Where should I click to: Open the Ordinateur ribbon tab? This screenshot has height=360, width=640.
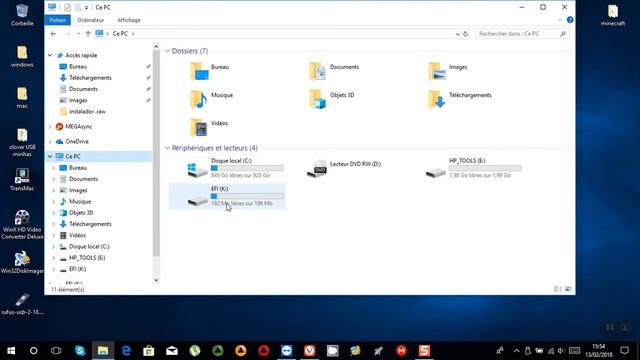point(91,20)
